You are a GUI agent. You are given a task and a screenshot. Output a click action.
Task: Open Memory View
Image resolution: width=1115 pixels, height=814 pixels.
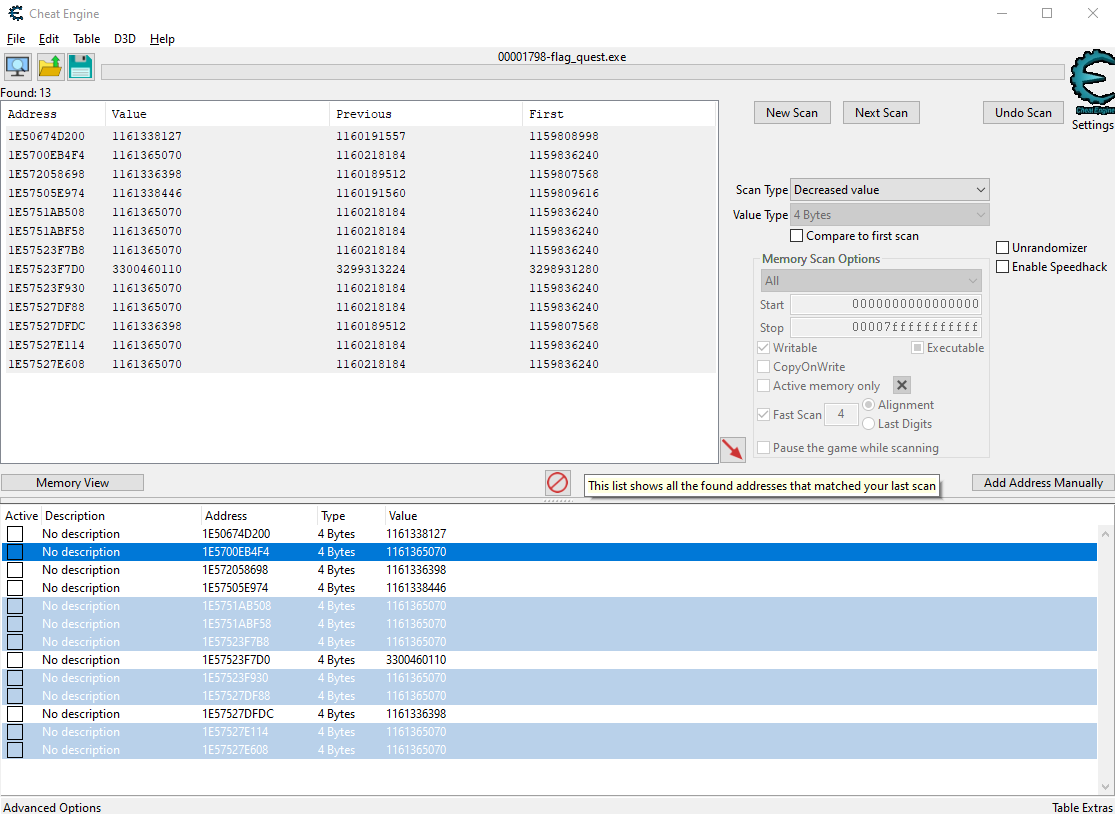point(73,483)
